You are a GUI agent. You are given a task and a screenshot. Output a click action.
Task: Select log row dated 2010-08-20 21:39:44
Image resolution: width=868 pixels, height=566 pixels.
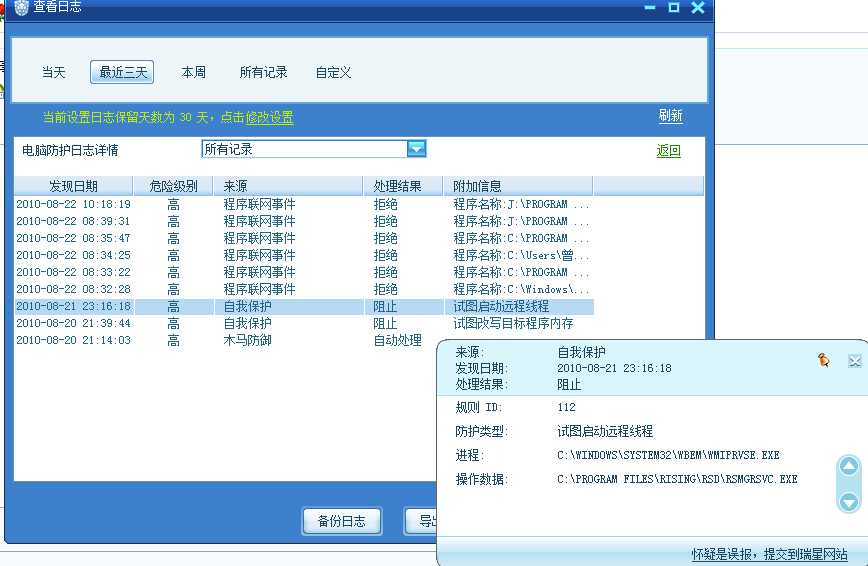coord(304,323)
